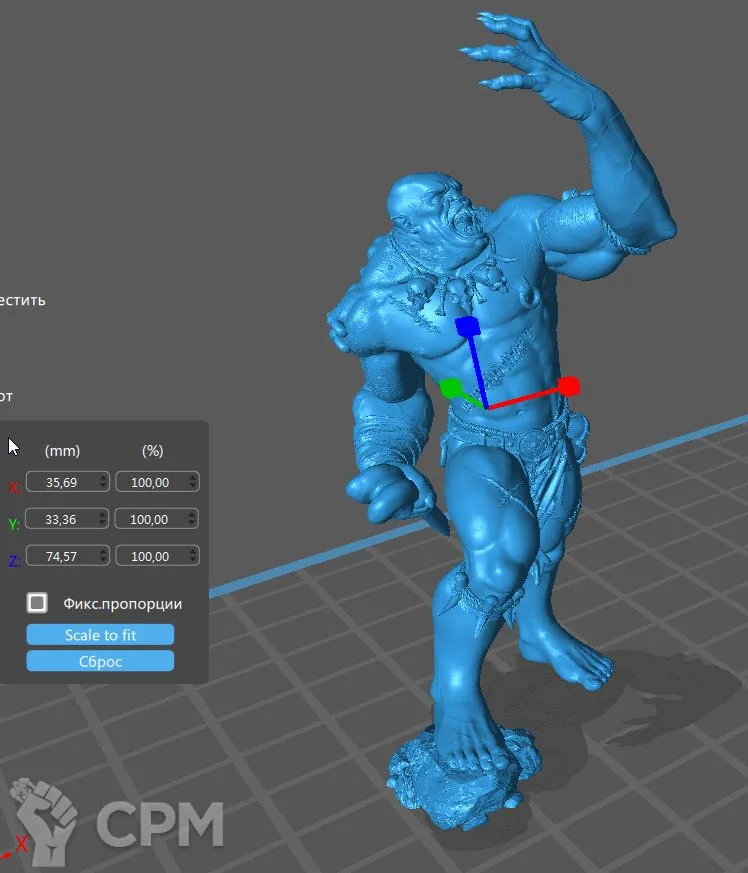
Task: Click the Z percentage scale field
Action: (x=149, y=557)
